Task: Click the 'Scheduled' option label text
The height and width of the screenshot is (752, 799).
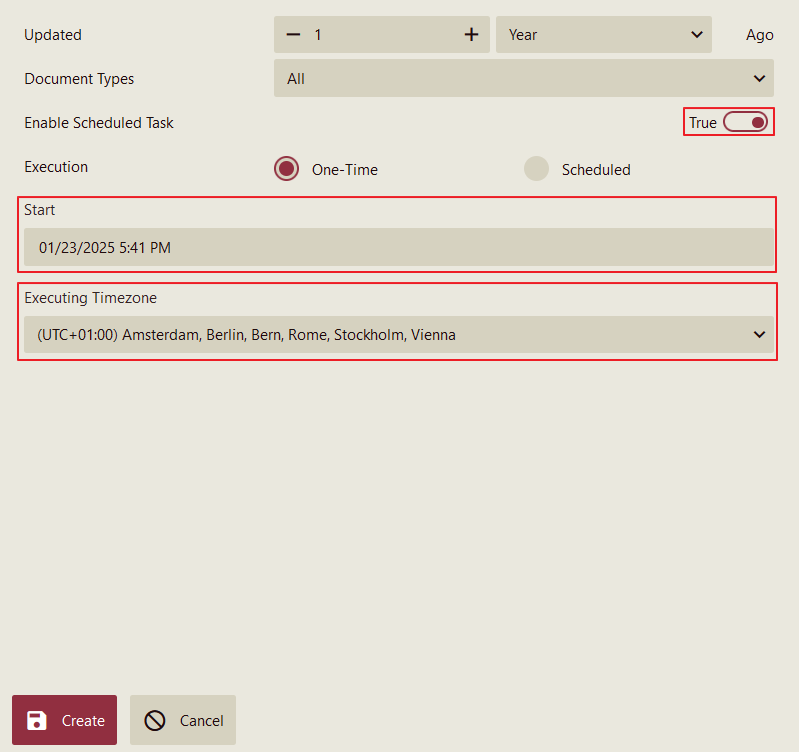Action: tap(596, 170)
